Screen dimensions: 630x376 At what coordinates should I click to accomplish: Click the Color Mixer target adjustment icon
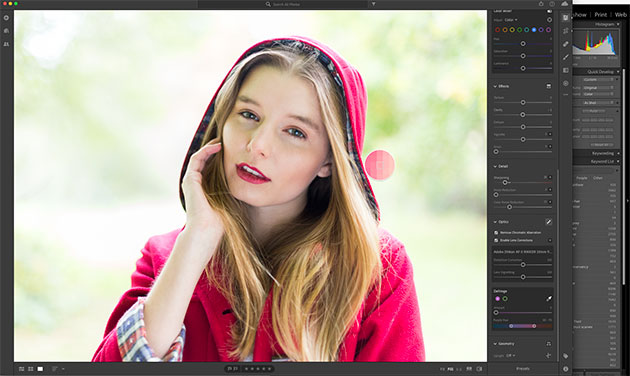pyautogui.click(x=549, y=20)
